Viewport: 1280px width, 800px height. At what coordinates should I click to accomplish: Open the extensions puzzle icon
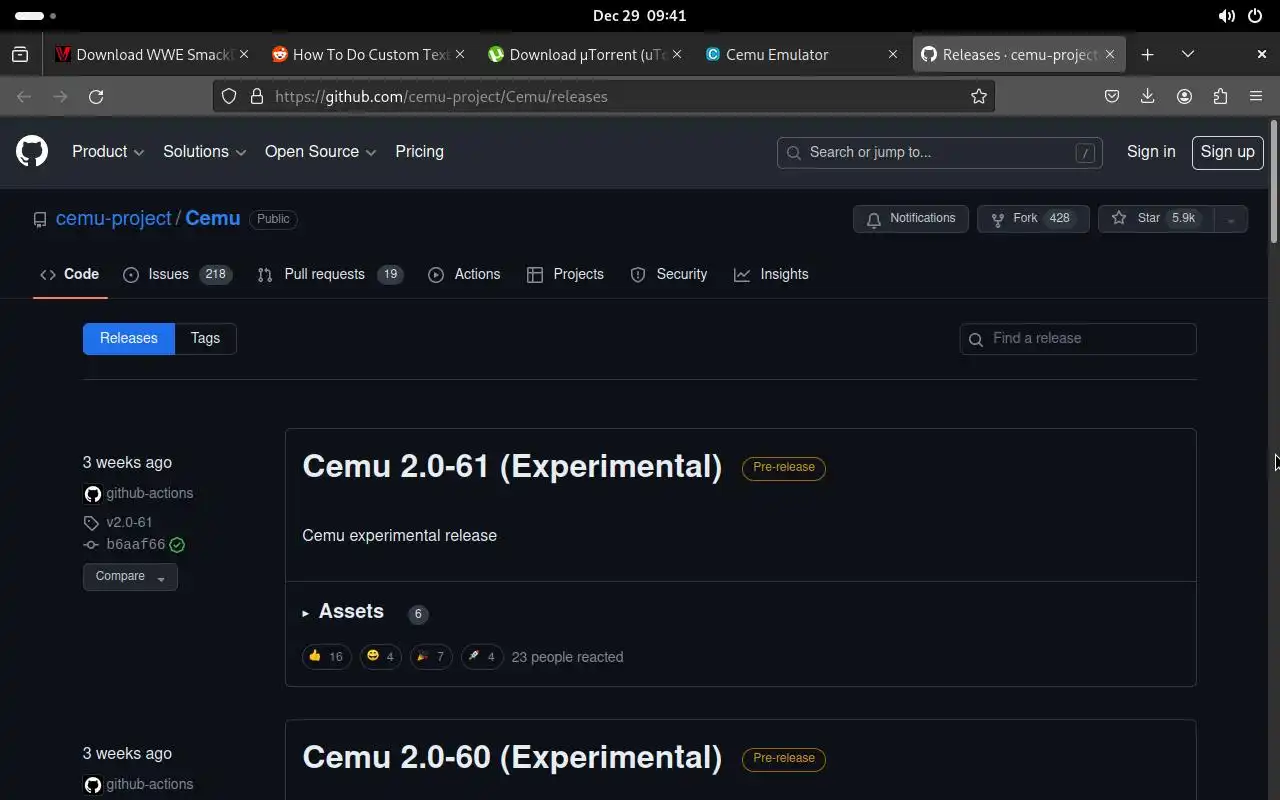point(1220,96)
